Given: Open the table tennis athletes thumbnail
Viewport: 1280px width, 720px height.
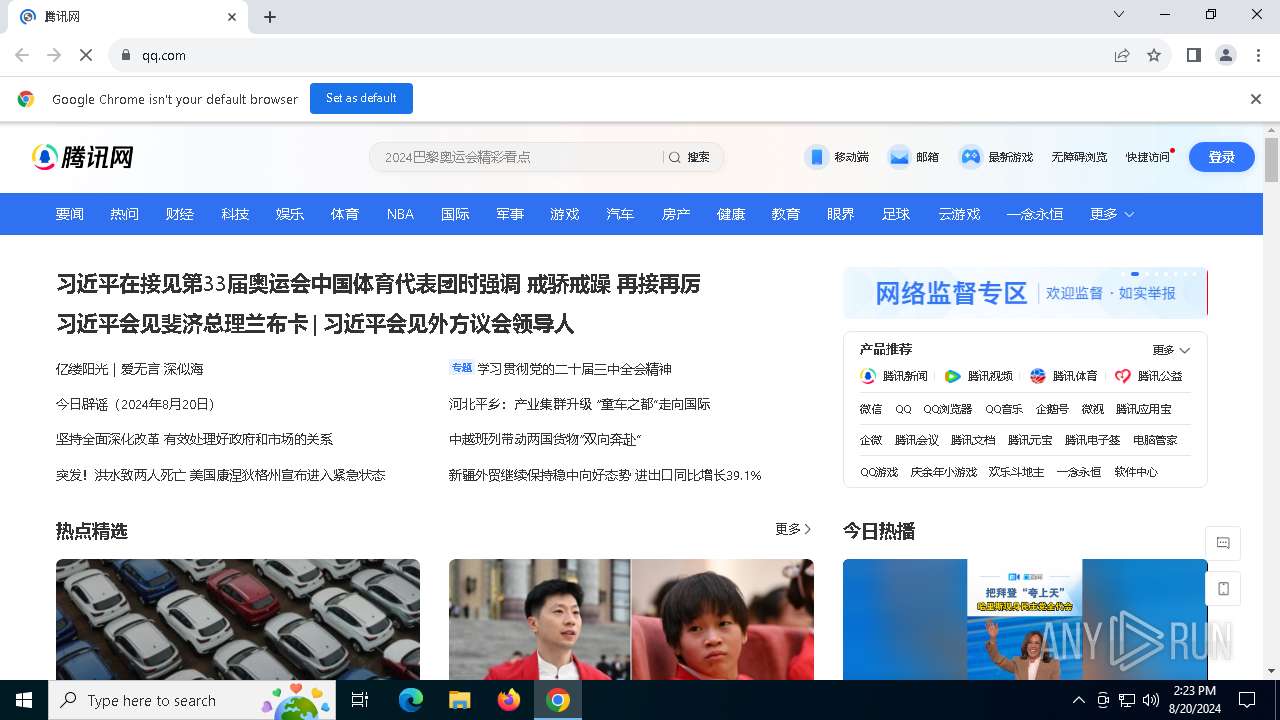Looking at the screenshot, I should (x=631, y=620).
